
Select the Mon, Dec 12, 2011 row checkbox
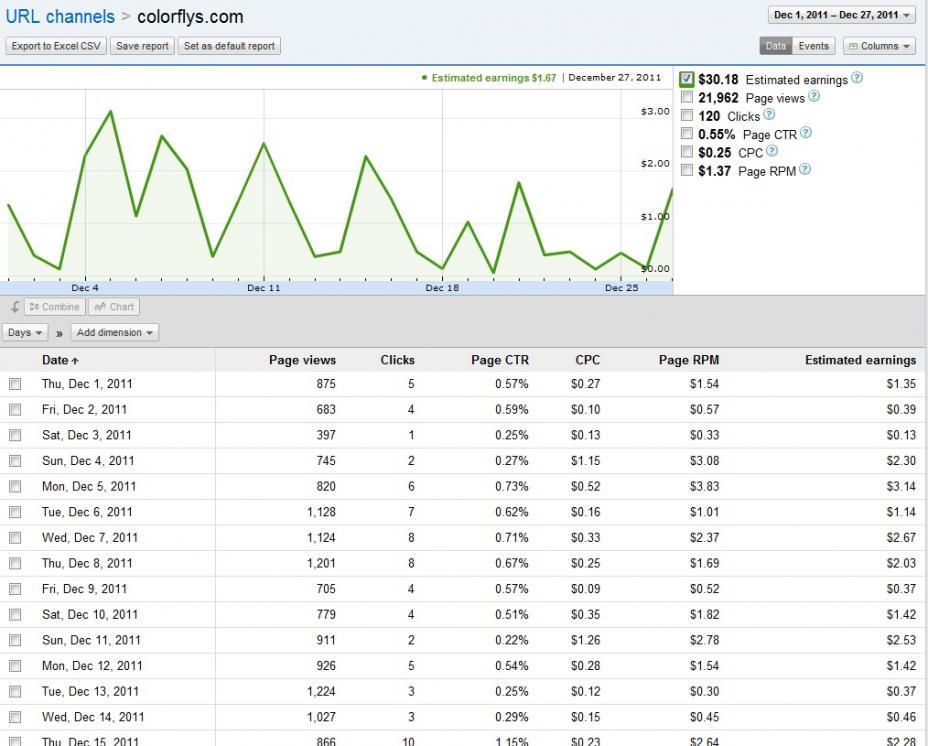pos(15,666)
